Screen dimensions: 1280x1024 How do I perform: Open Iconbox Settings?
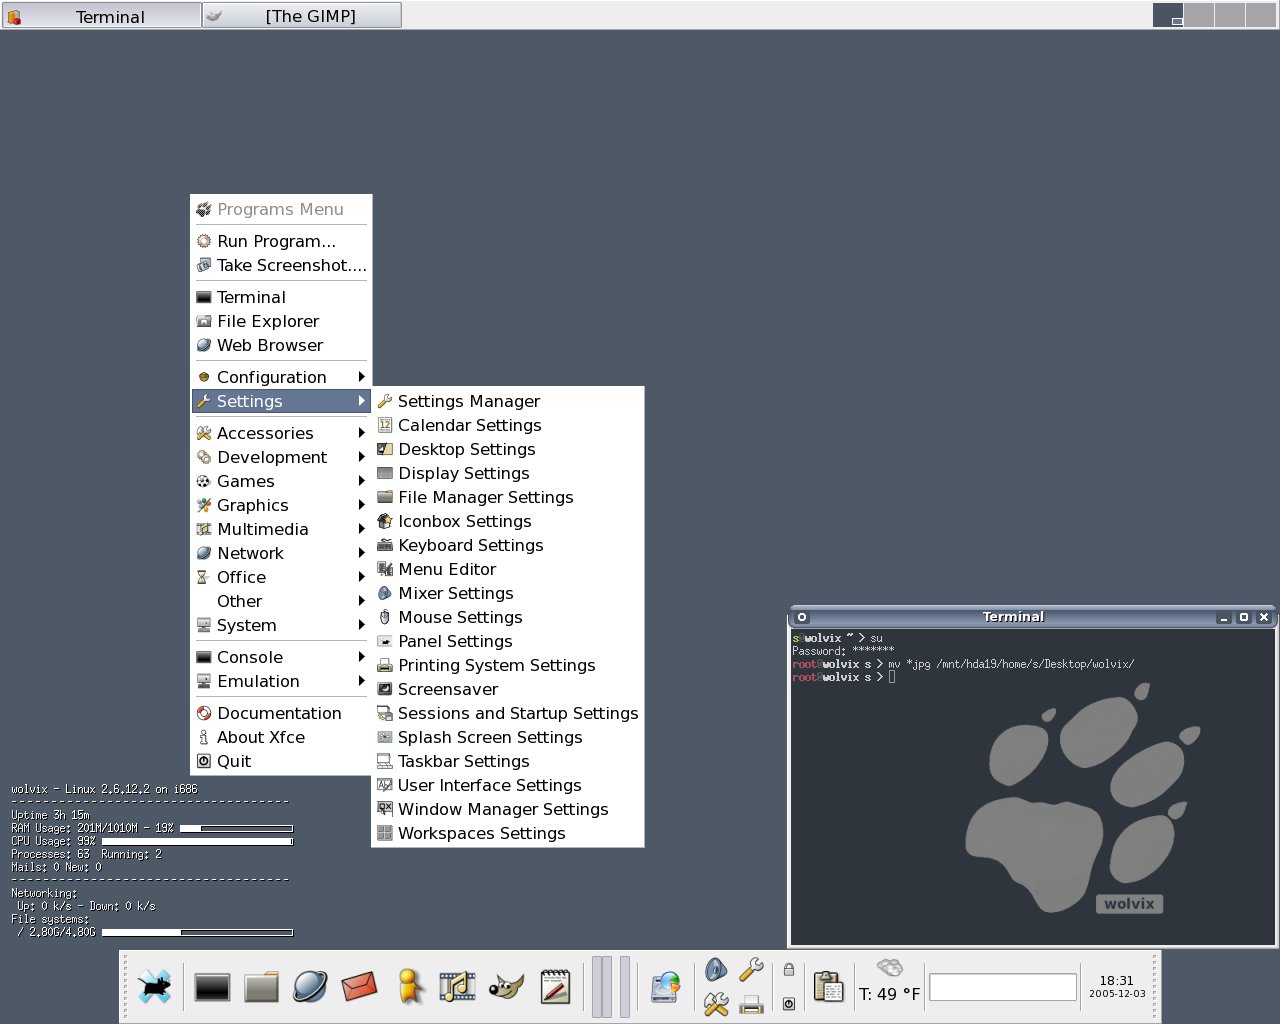[x=508, y=521]
